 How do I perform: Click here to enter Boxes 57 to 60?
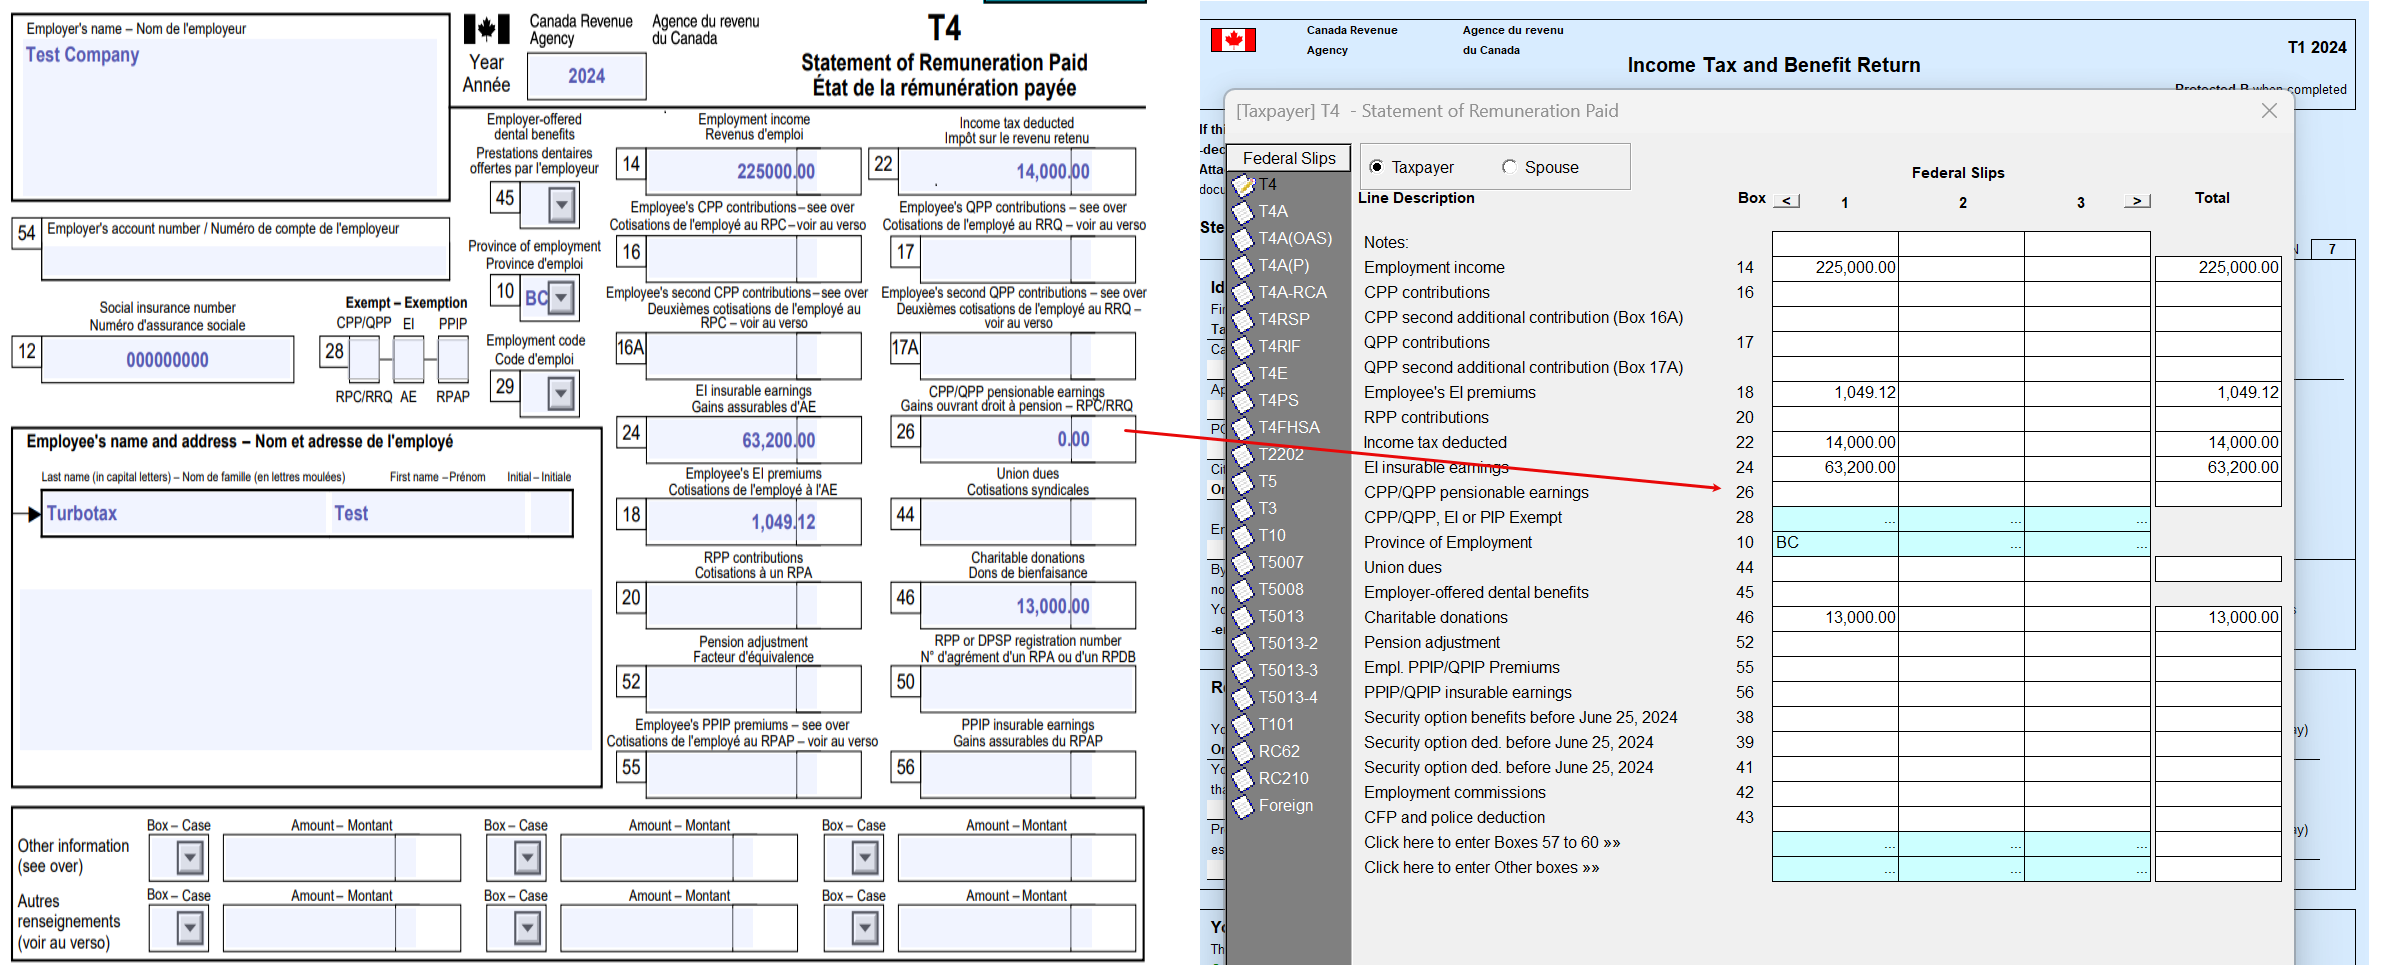(x=1491, y=842)
